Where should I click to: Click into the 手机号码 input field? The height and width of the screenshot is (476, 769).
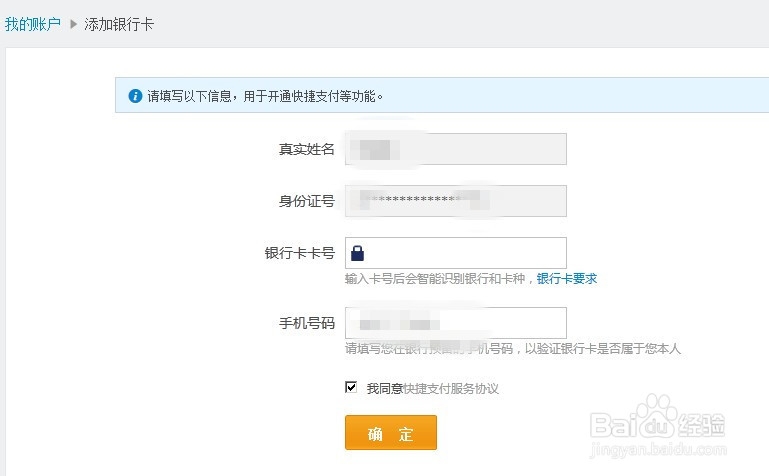[456, 323]
